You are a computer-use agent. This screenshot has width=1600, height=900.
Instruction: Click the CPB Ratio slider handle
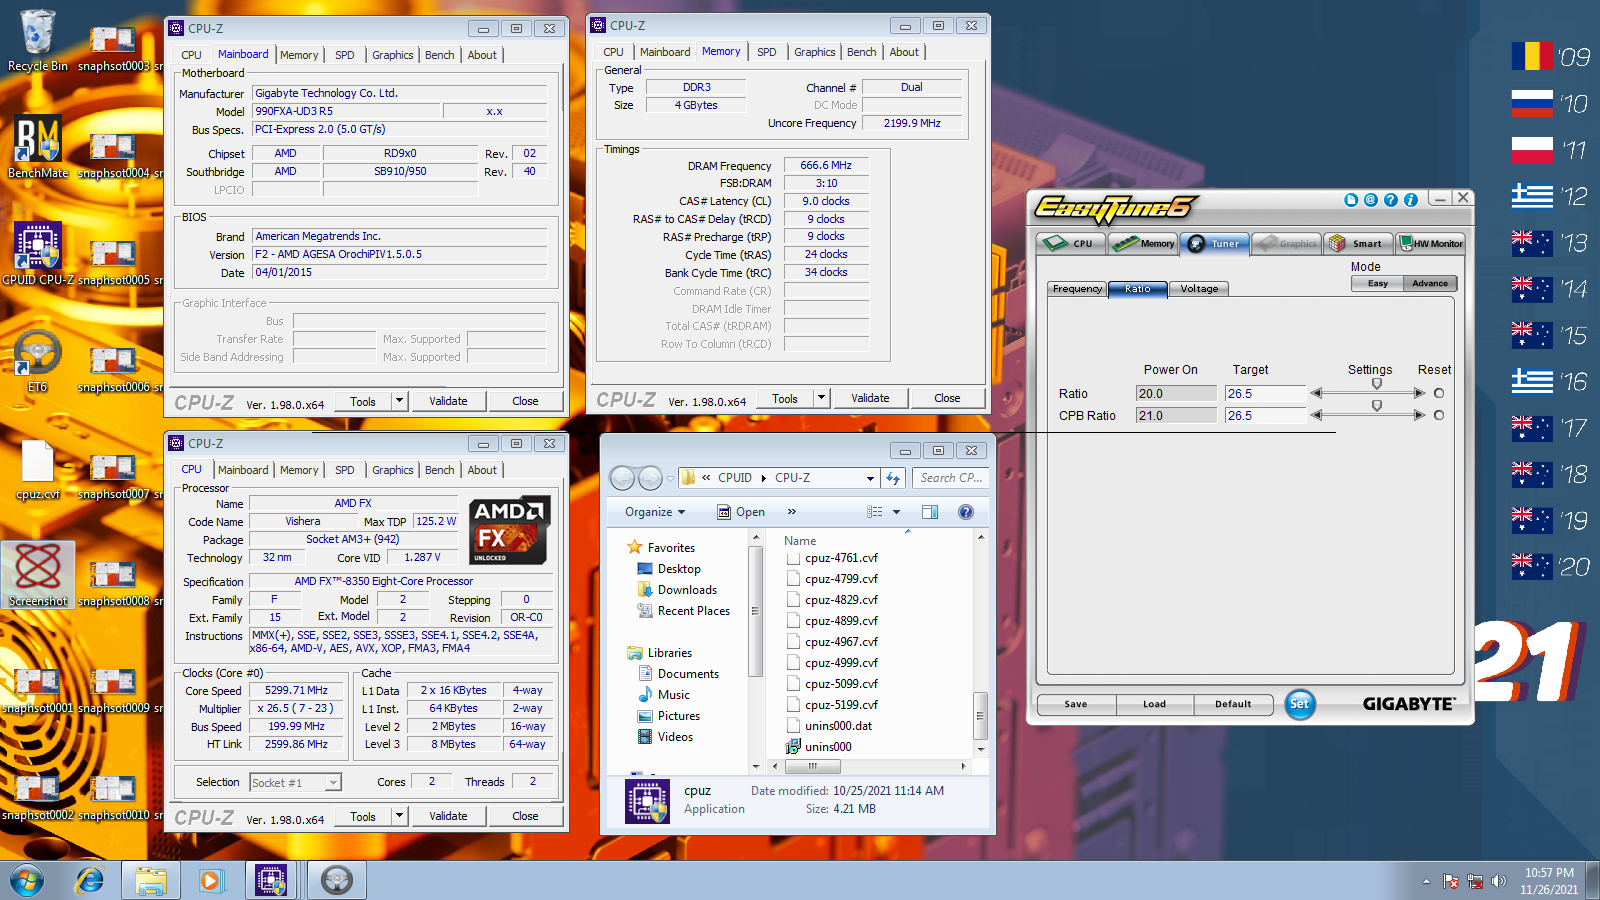(1377, 406)
